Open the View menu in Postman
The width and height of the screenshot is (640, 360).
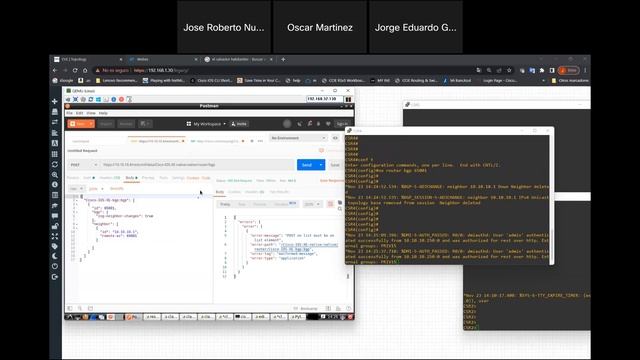tap(91, 113)
